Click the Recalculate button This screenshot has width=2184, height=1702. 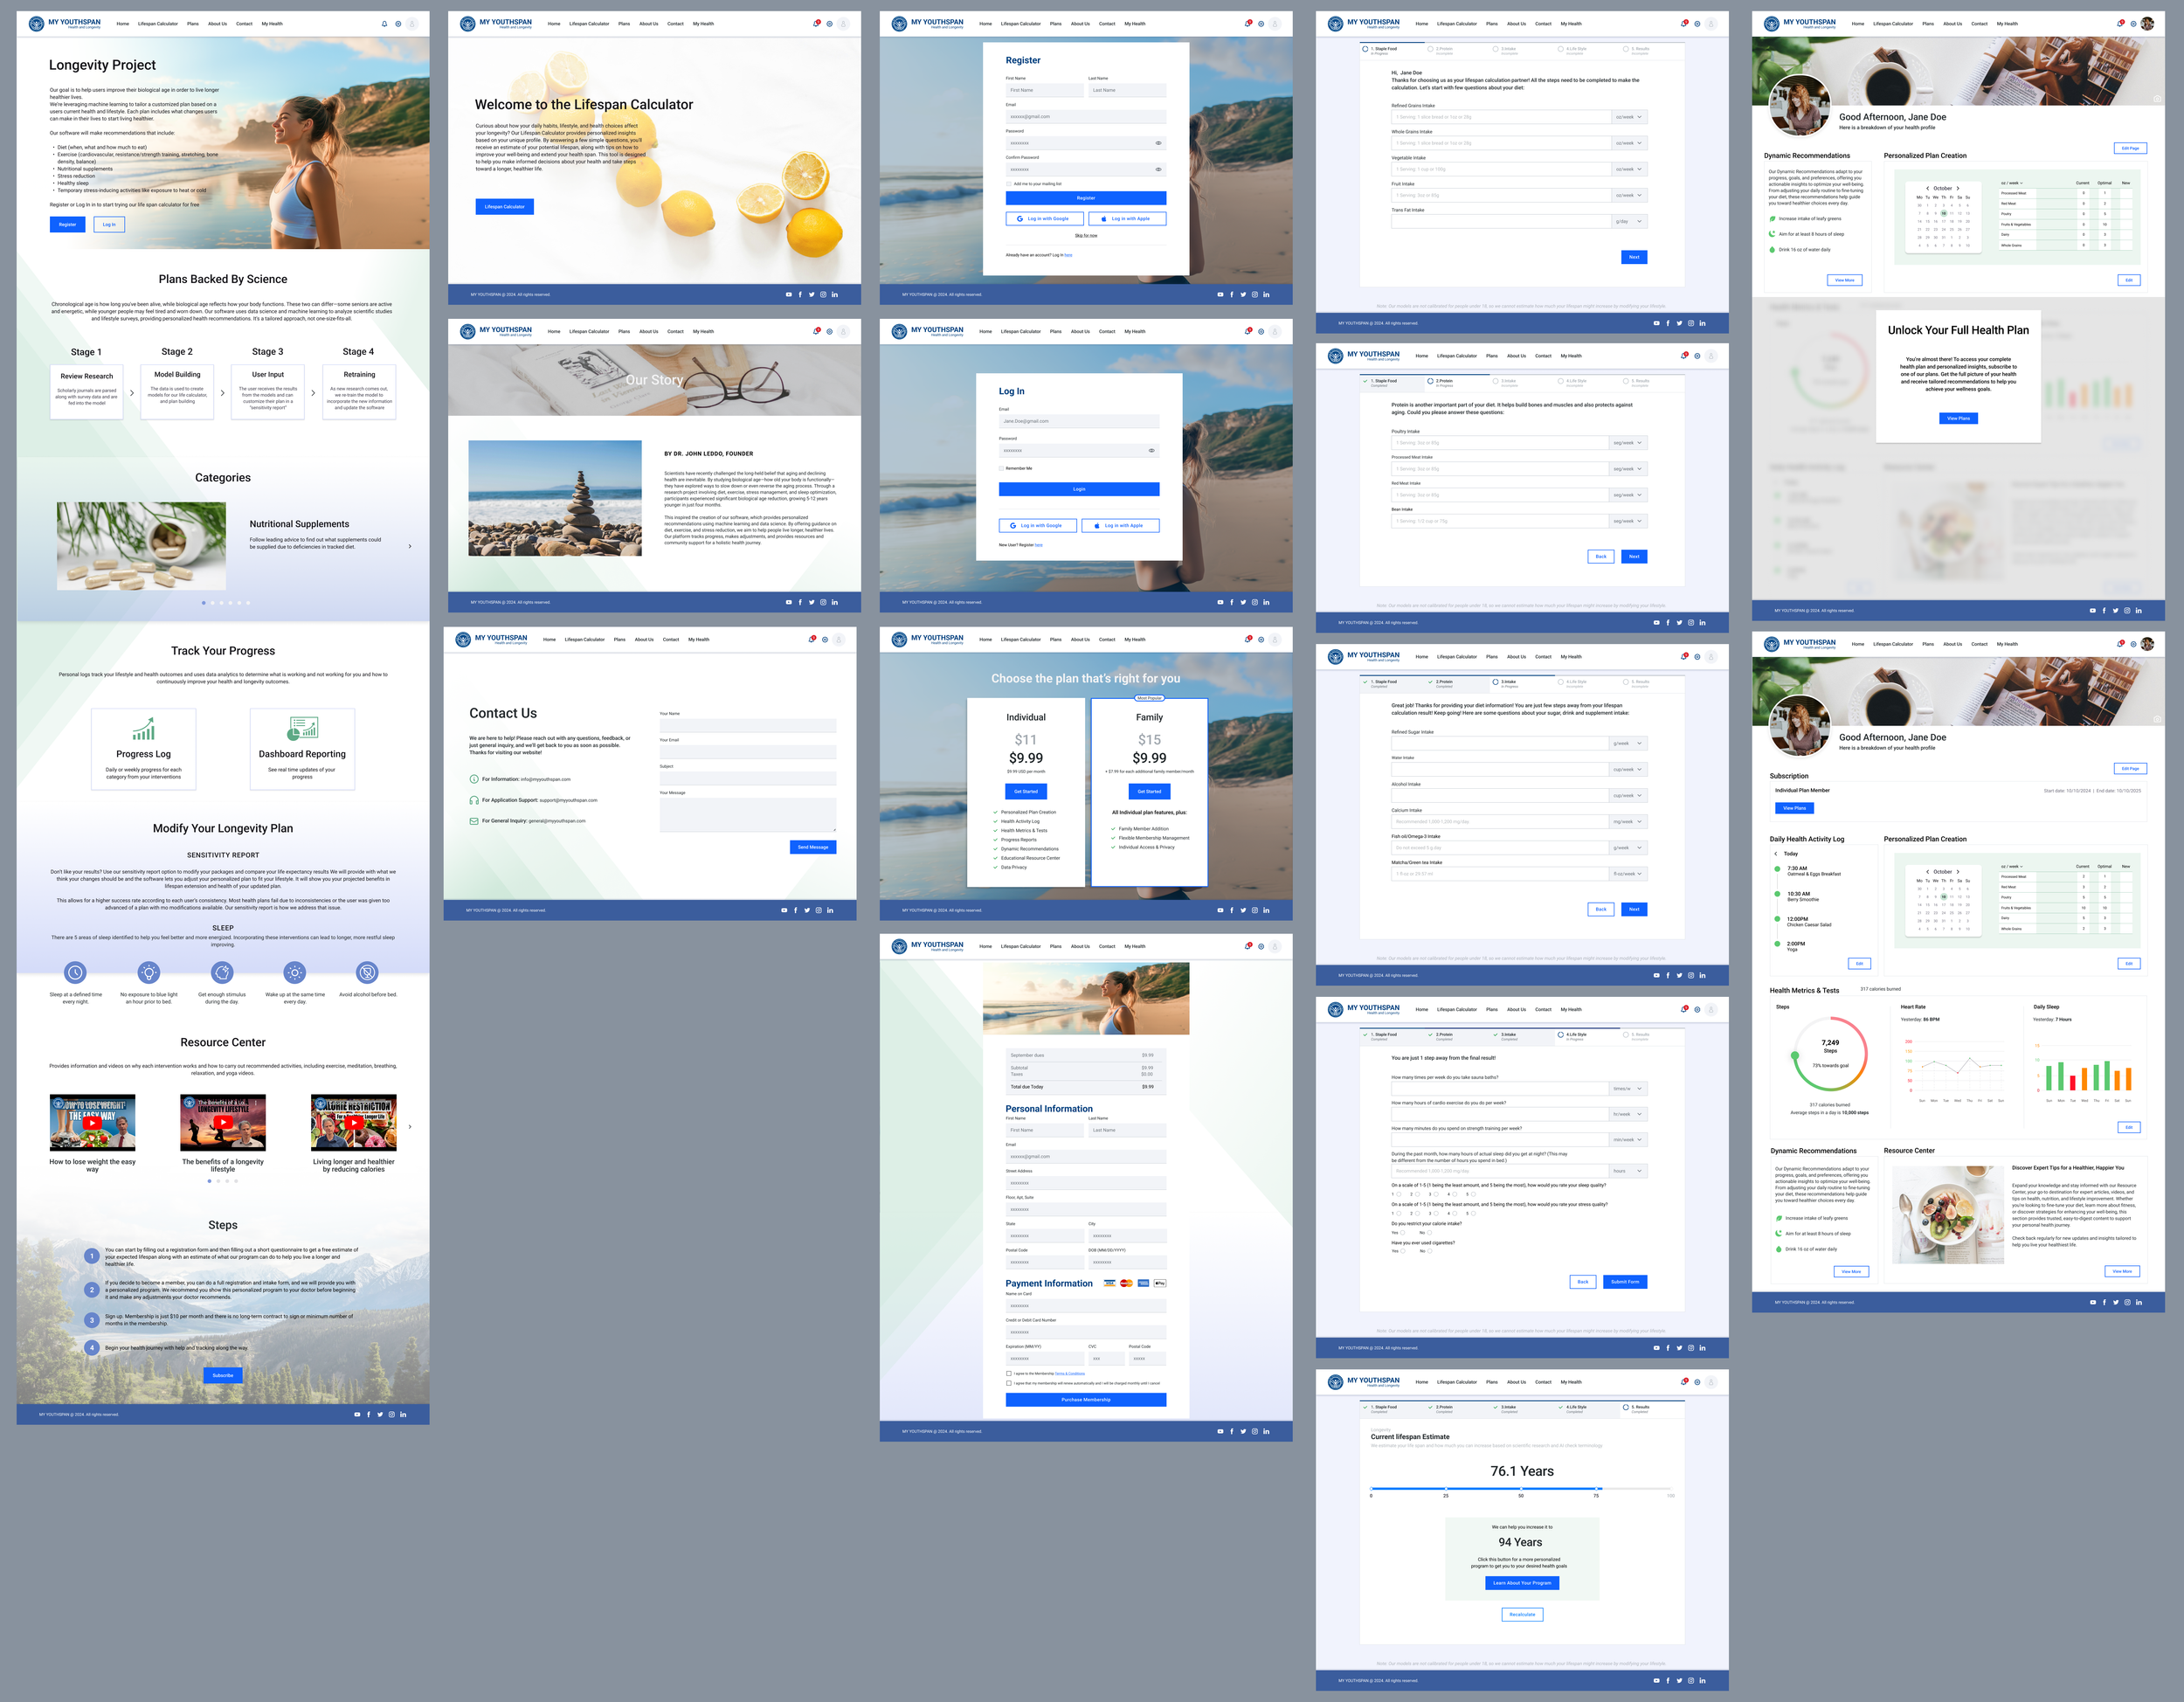(1522, 1614)
